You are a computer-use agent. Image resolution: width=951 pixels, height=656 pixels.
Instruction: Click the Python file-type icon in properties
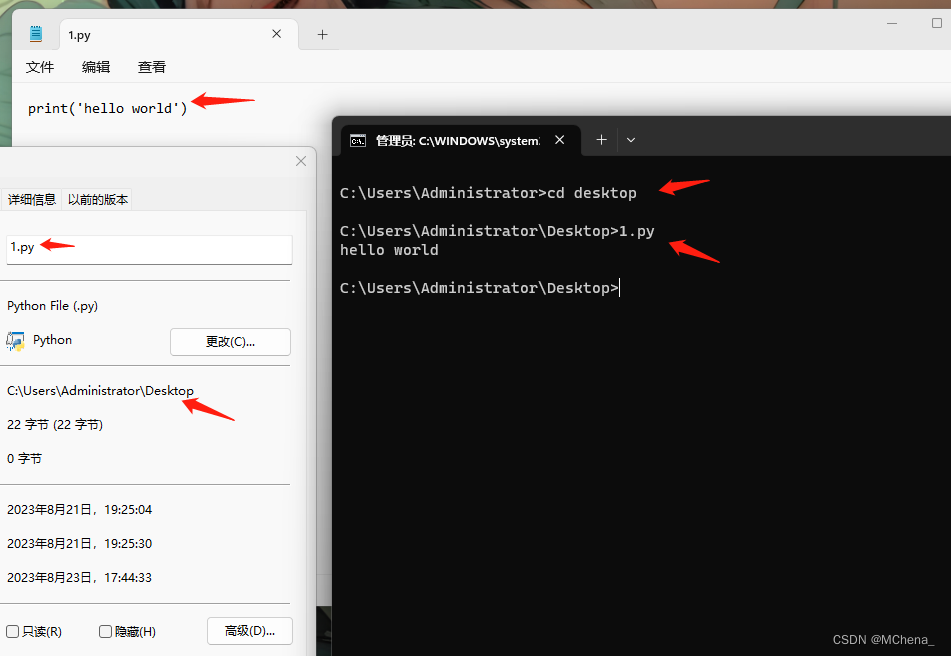(x=15, y=341)
